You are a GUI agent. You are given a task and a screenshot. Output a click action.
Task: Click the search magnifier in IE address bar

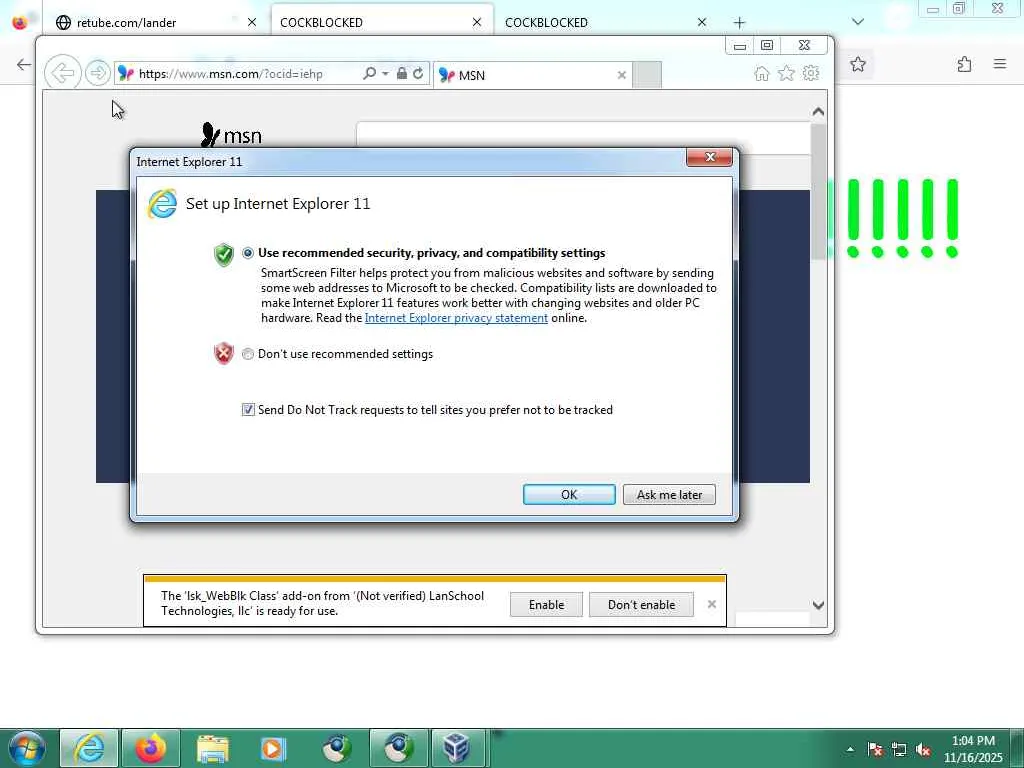pos(369,73)
